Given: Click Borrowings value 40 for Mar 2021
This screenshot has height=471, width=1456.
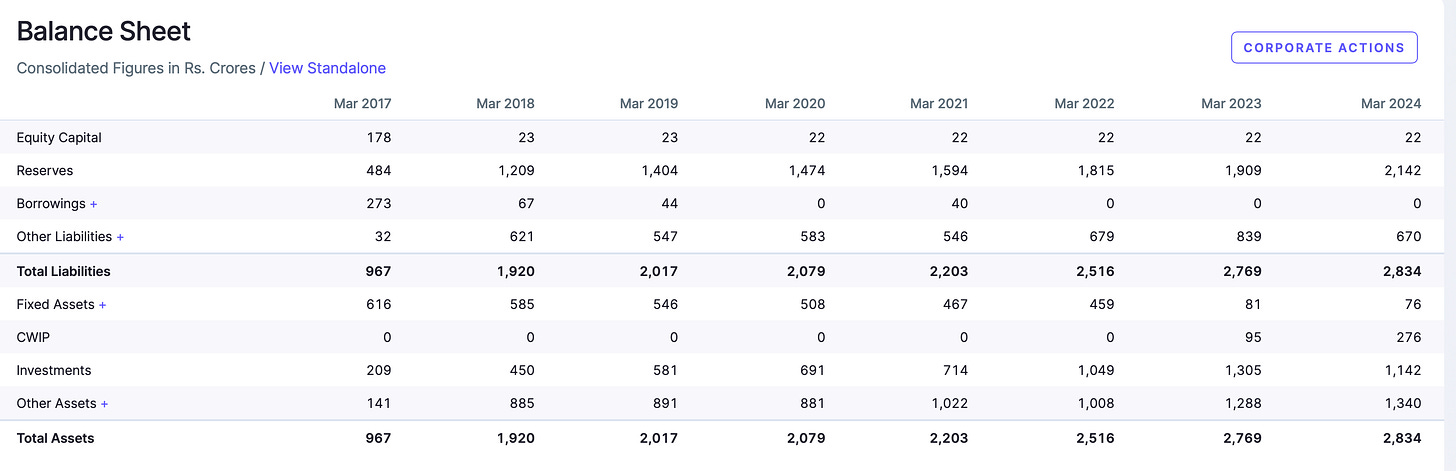Looking at the screenshot, I should coord(958,204).
